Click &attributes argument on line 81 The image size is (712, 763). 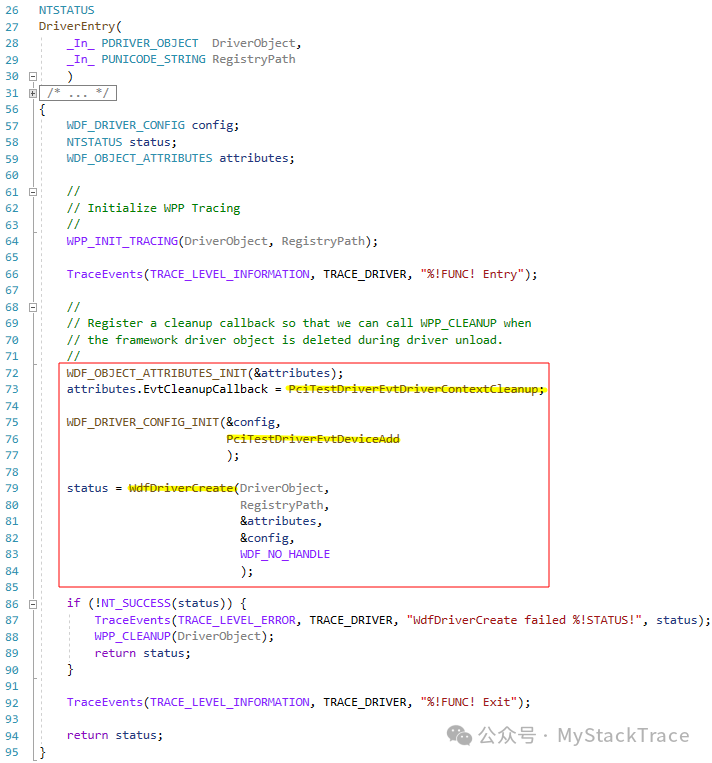coord(278,522)
